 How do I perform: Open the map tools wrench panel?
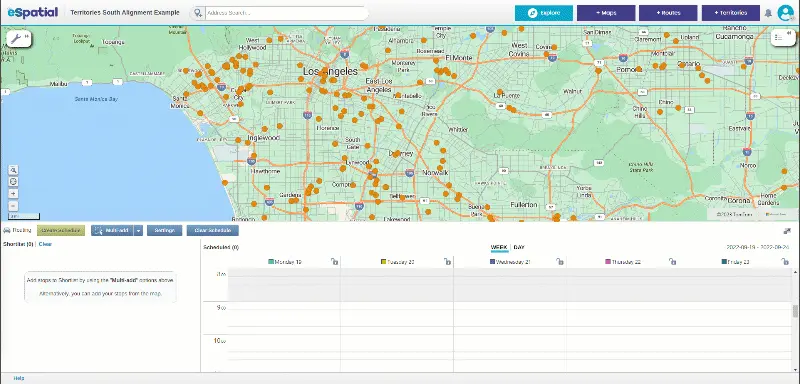(18, 38)
